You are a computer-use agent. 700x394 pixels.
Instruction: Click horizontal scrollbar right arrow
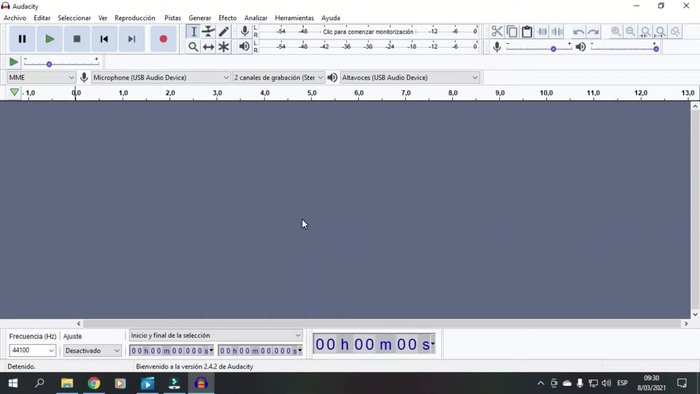point(686,323)
